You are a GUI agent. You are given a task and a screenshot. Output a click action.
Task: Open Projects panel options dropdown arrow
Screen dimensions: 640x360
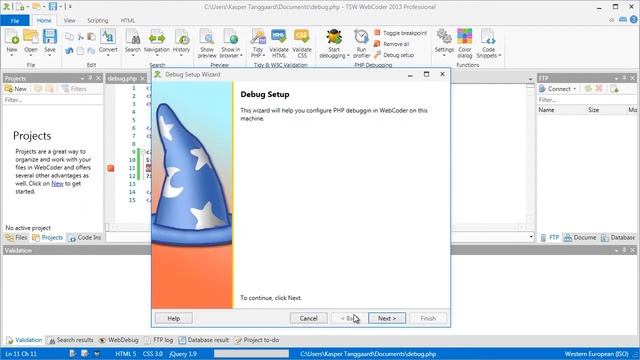coord(82,78)
